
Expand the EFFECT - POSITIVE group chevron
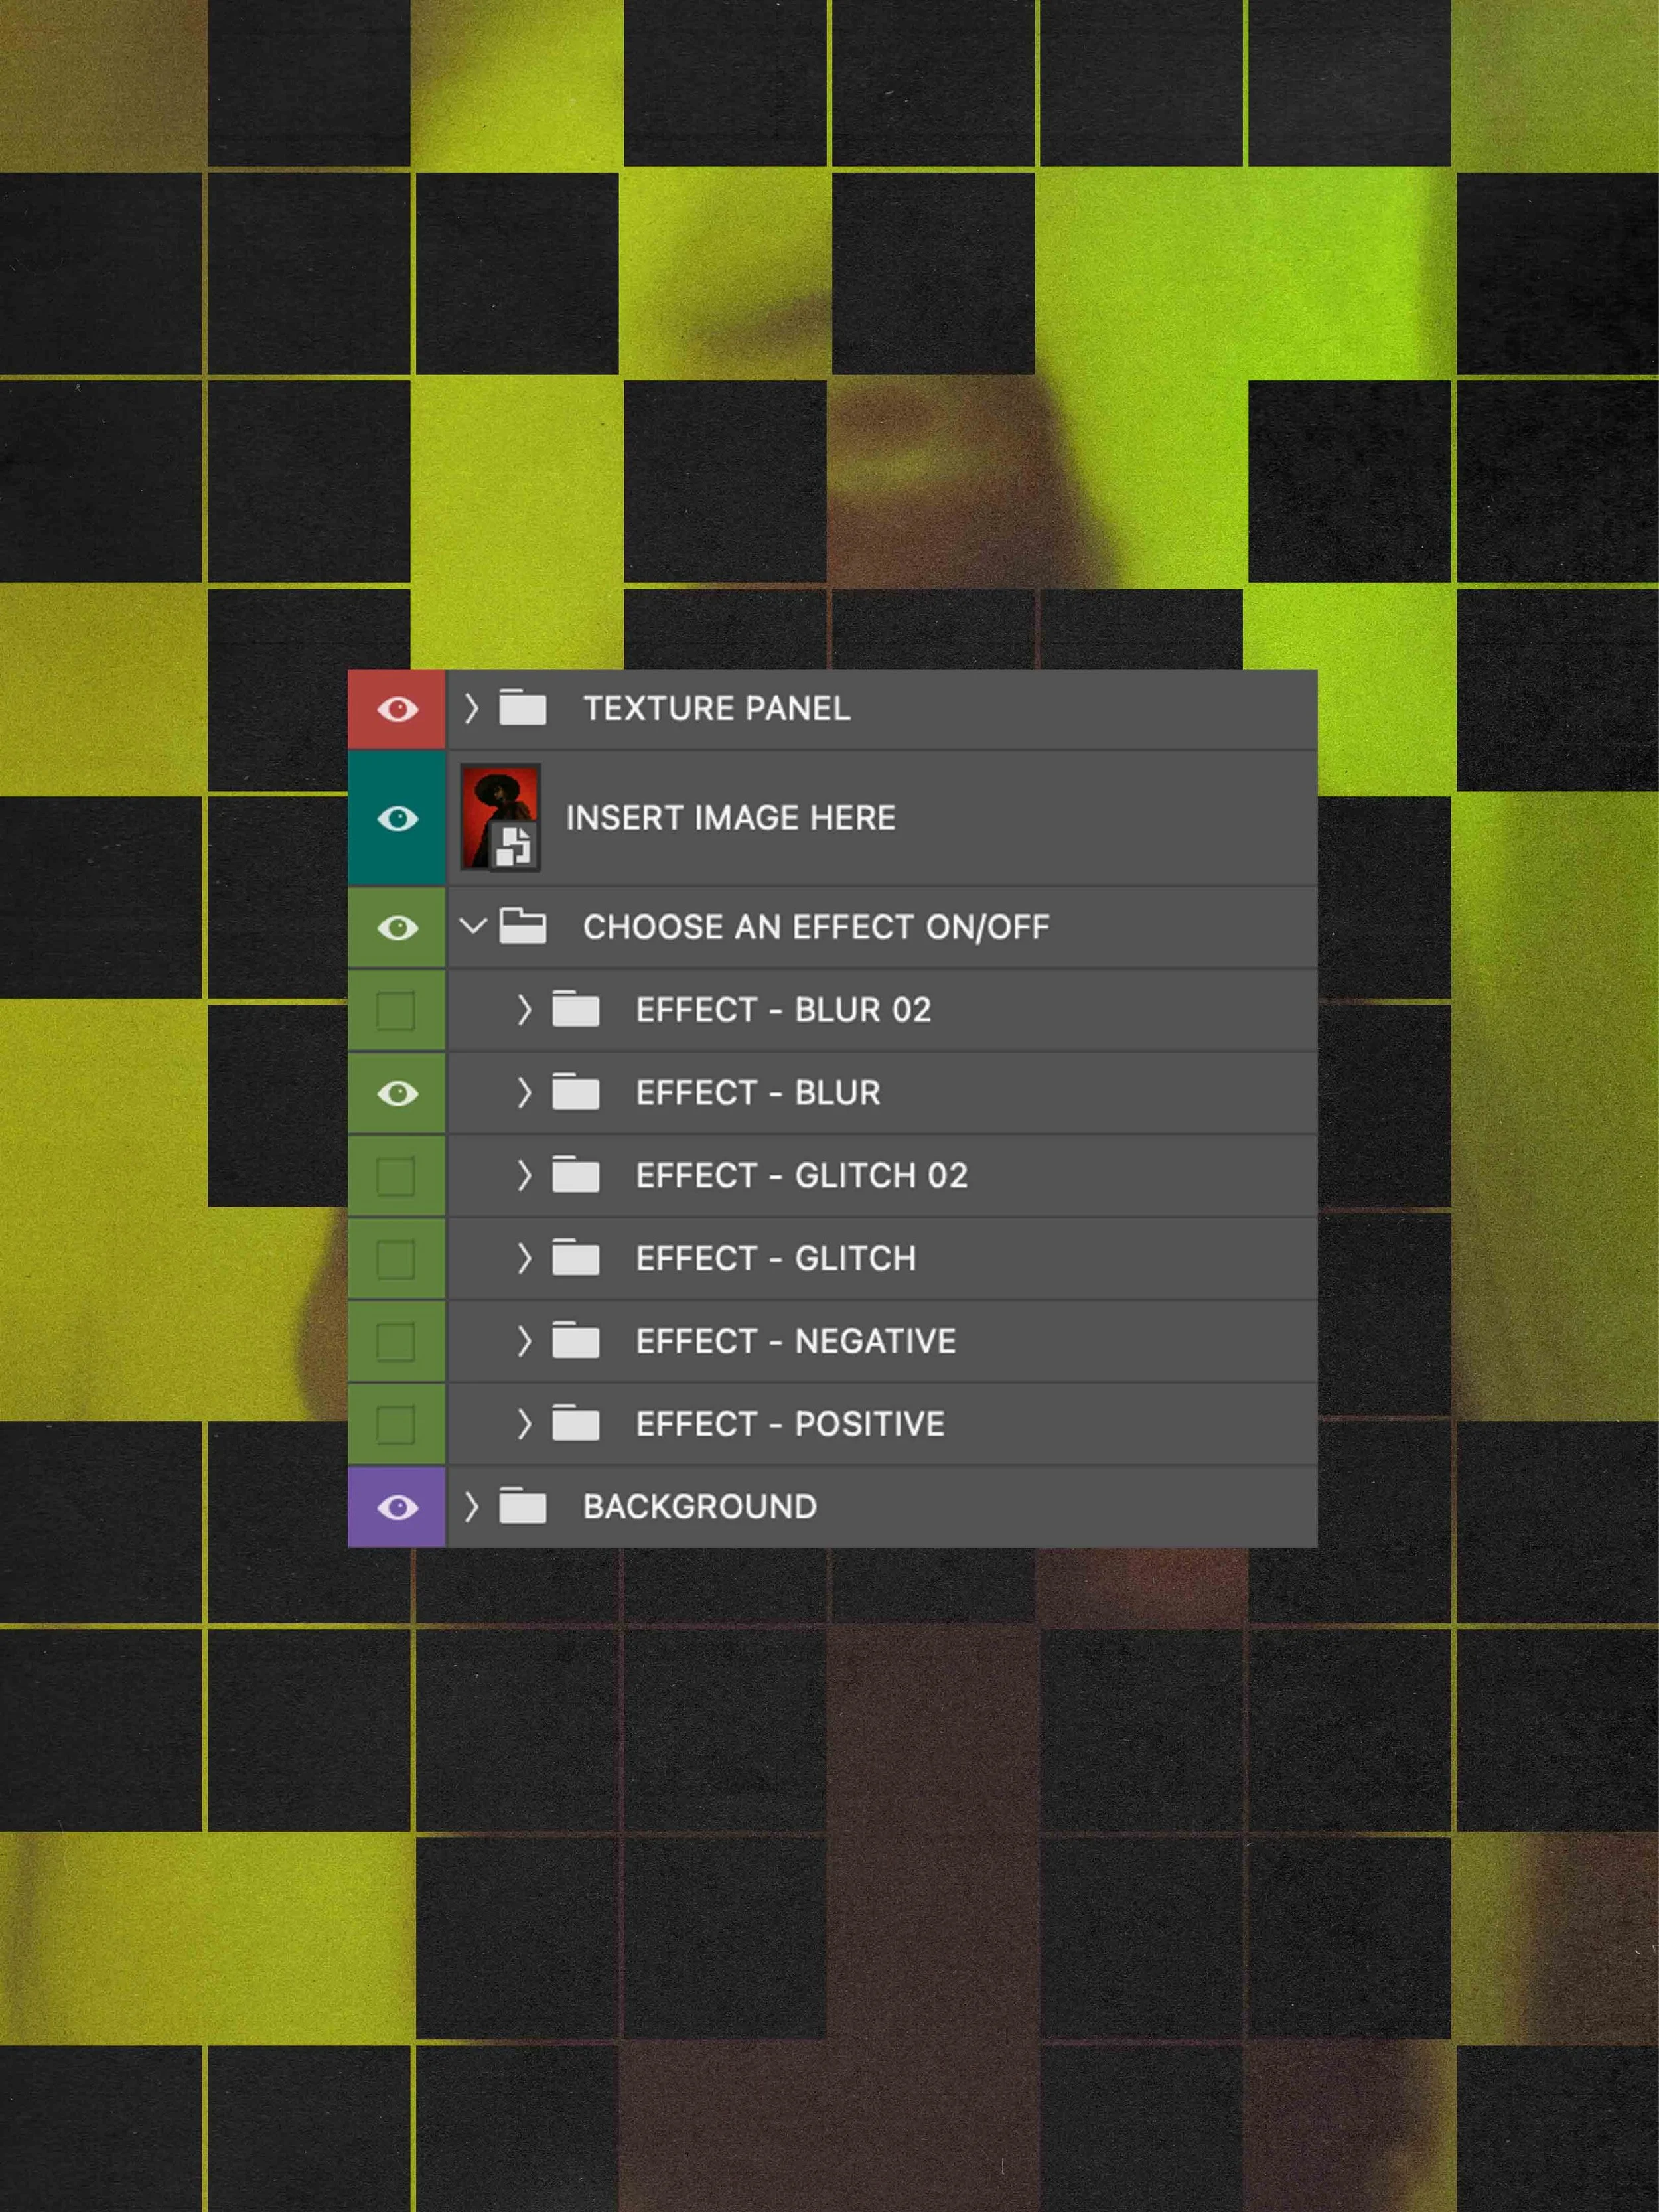524,1424
